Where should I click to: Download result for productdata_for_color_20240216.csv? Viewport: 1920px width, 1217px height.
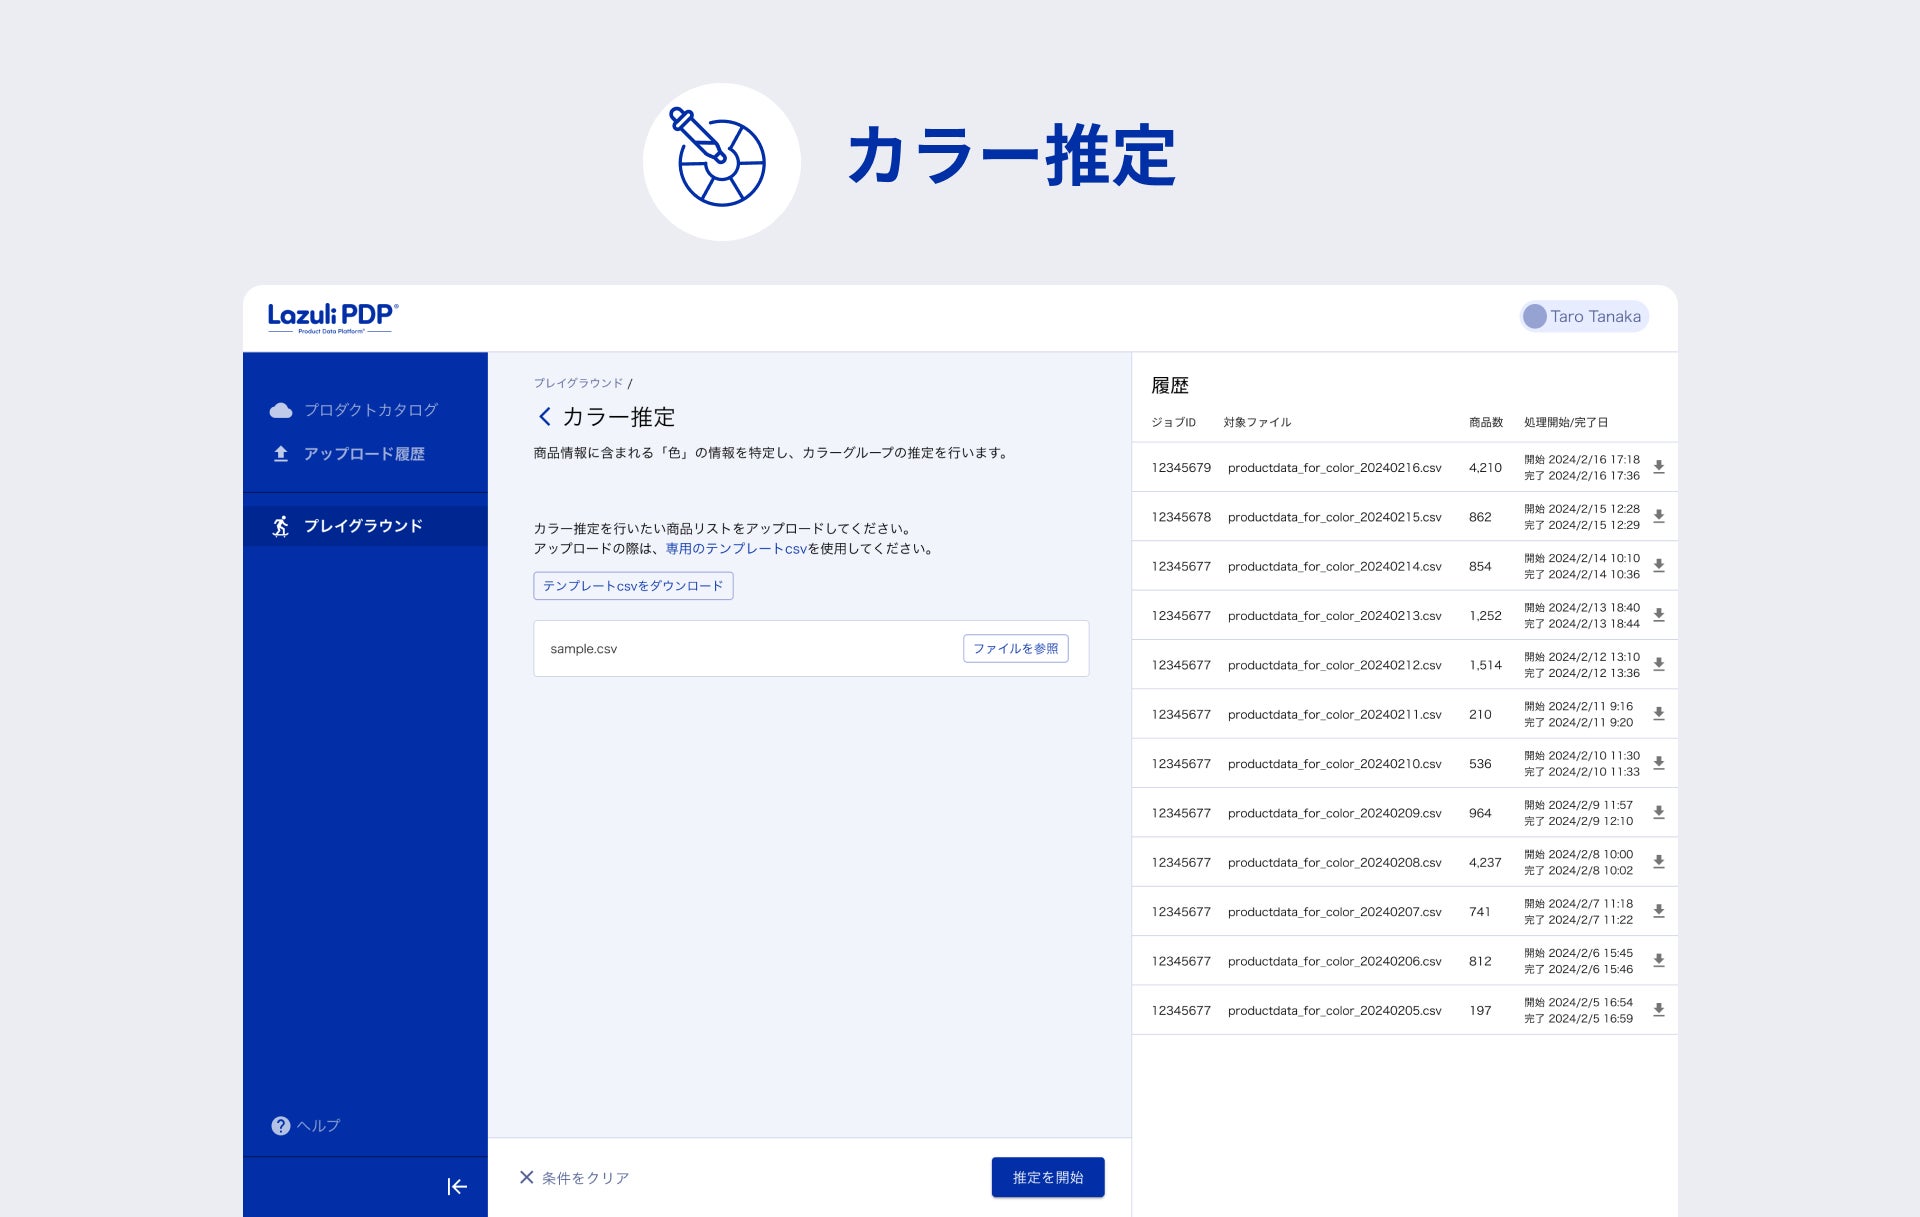(1658, 467)
